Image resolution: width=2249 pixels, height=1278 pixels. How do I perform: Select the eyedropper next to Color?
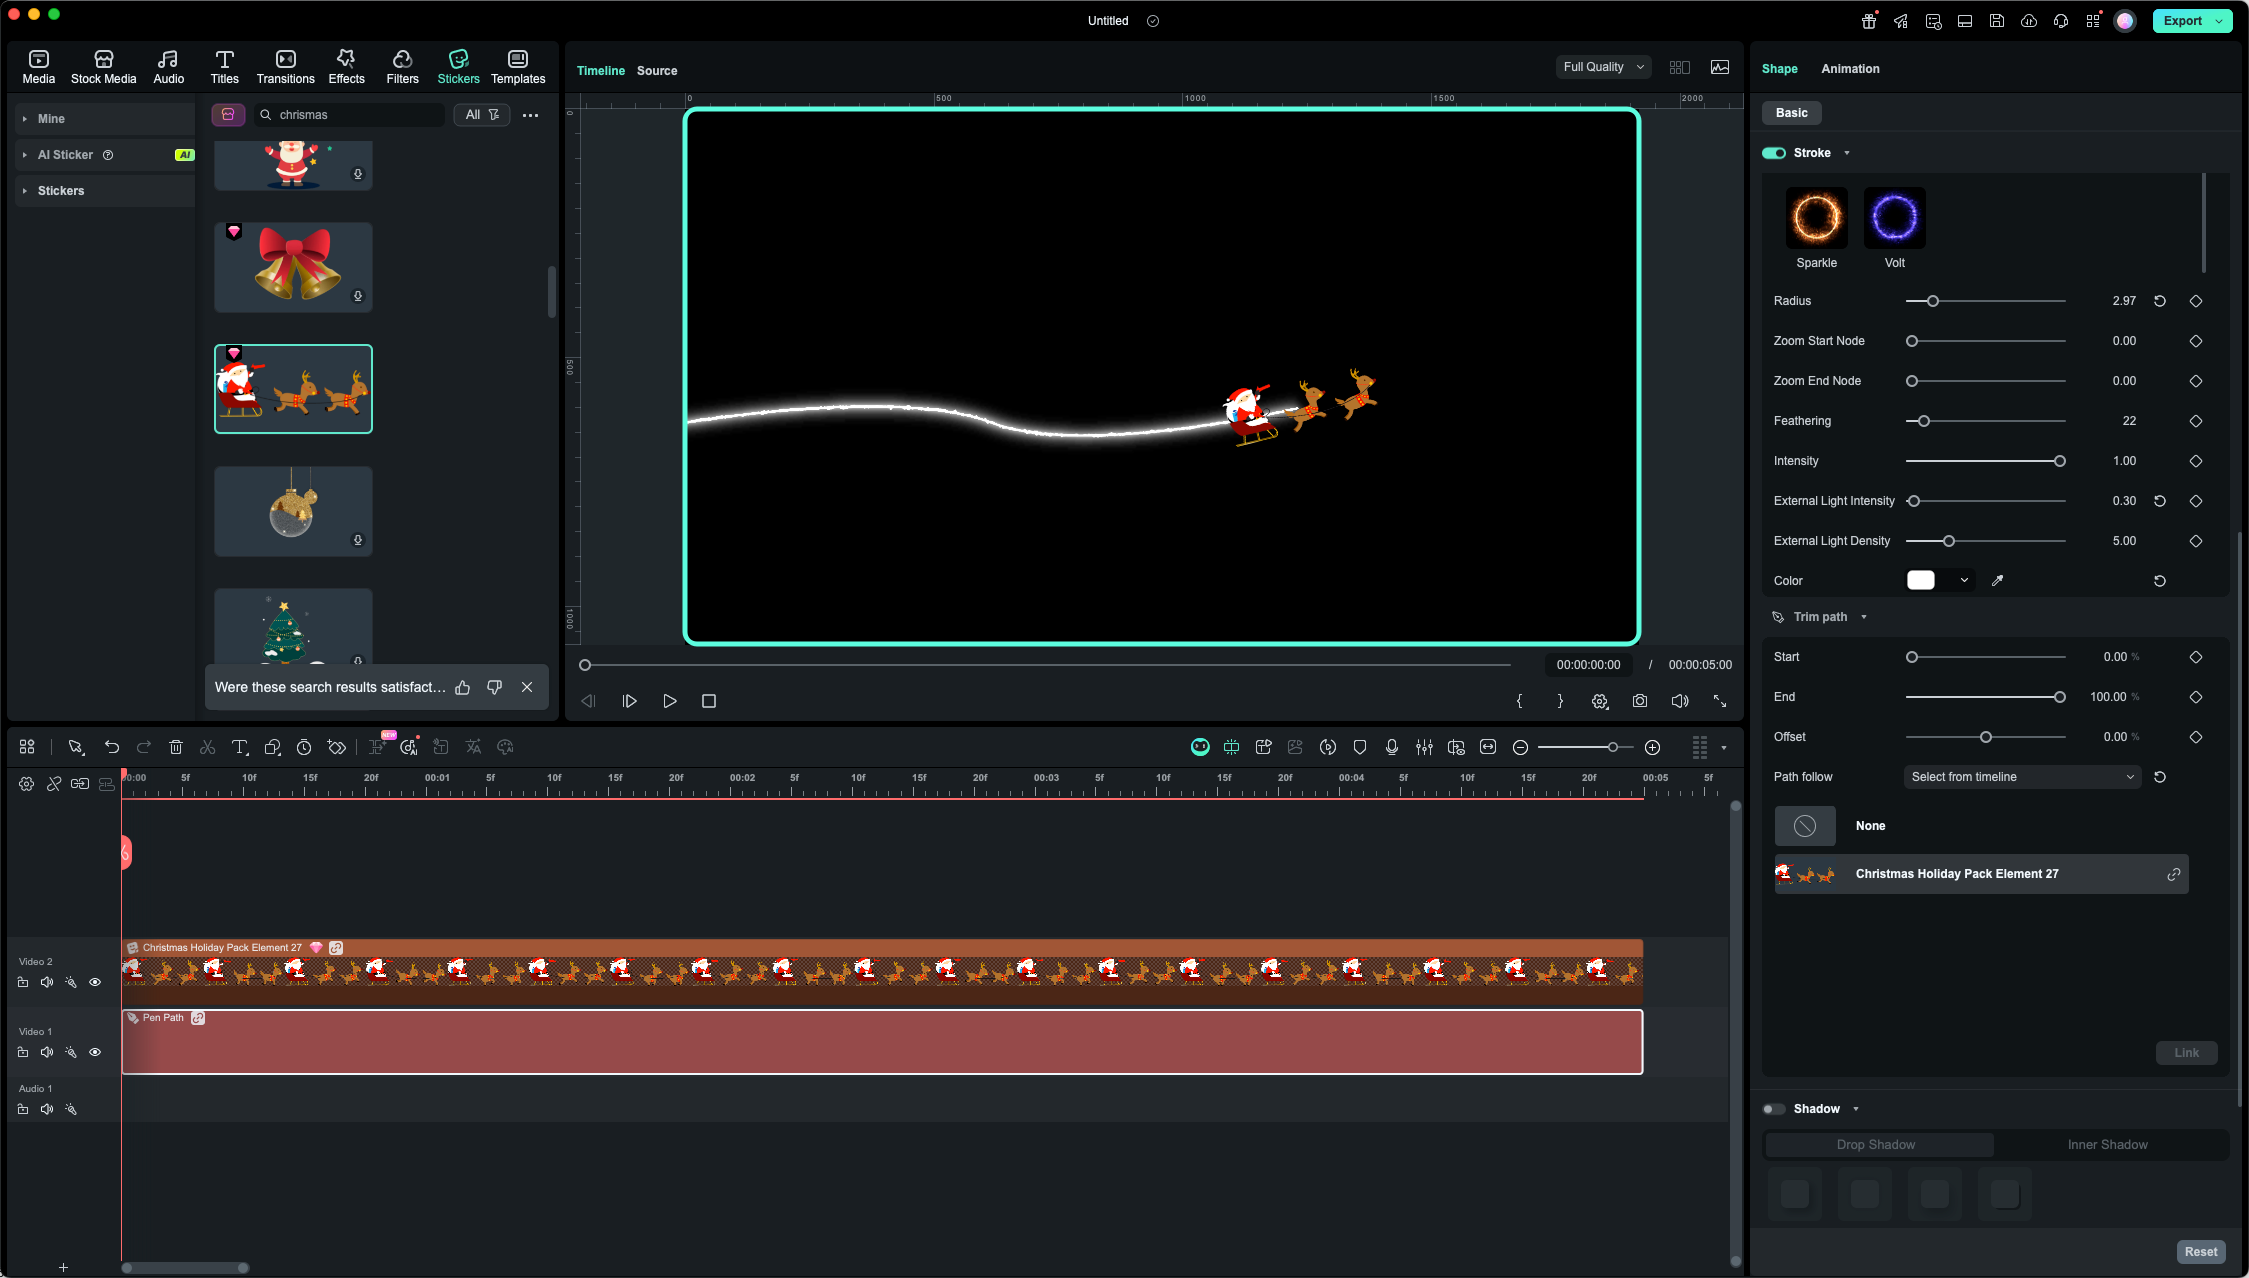pos(1997,580)
